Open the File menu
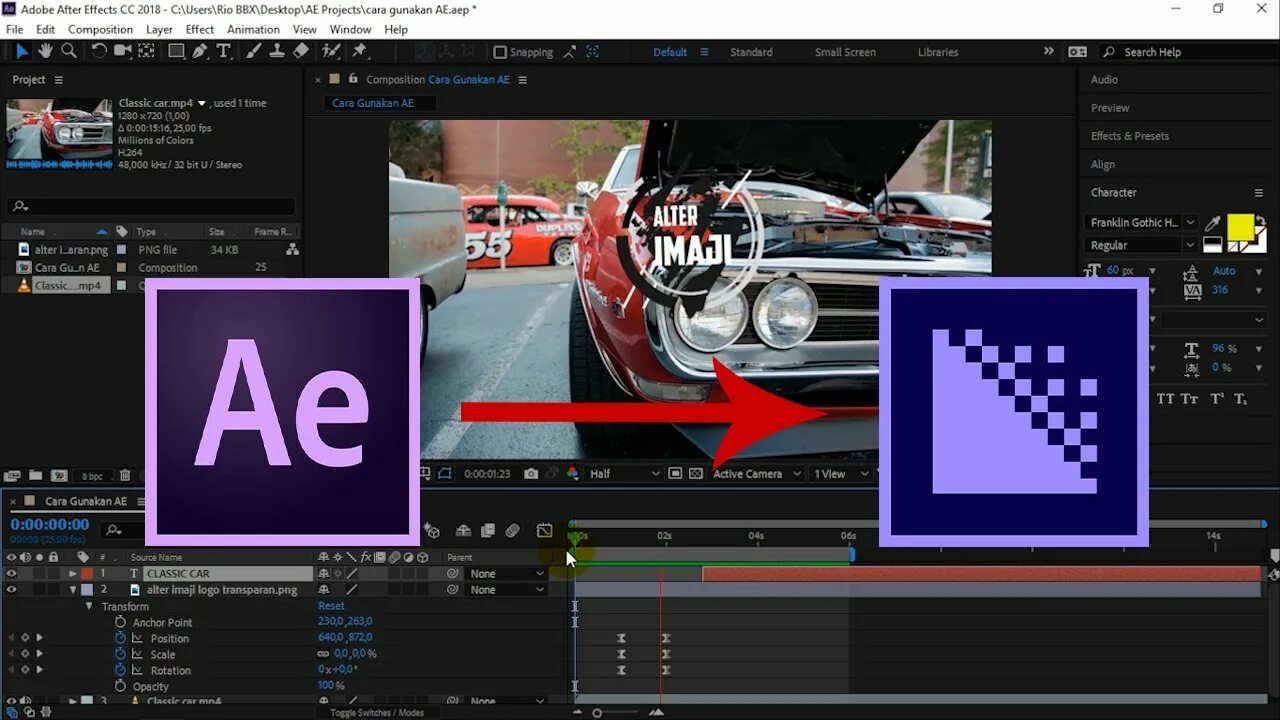1280x720 pixels. (x=14, y=29)
